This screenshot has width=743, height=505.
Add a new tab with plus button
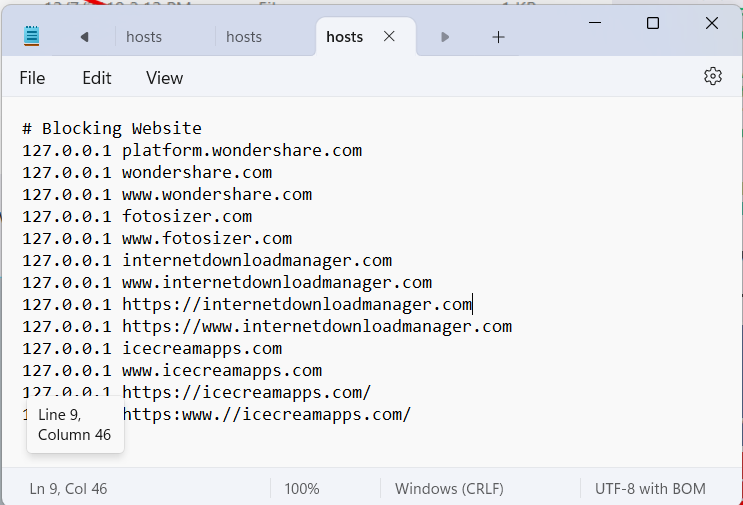[x=498, y=37]
